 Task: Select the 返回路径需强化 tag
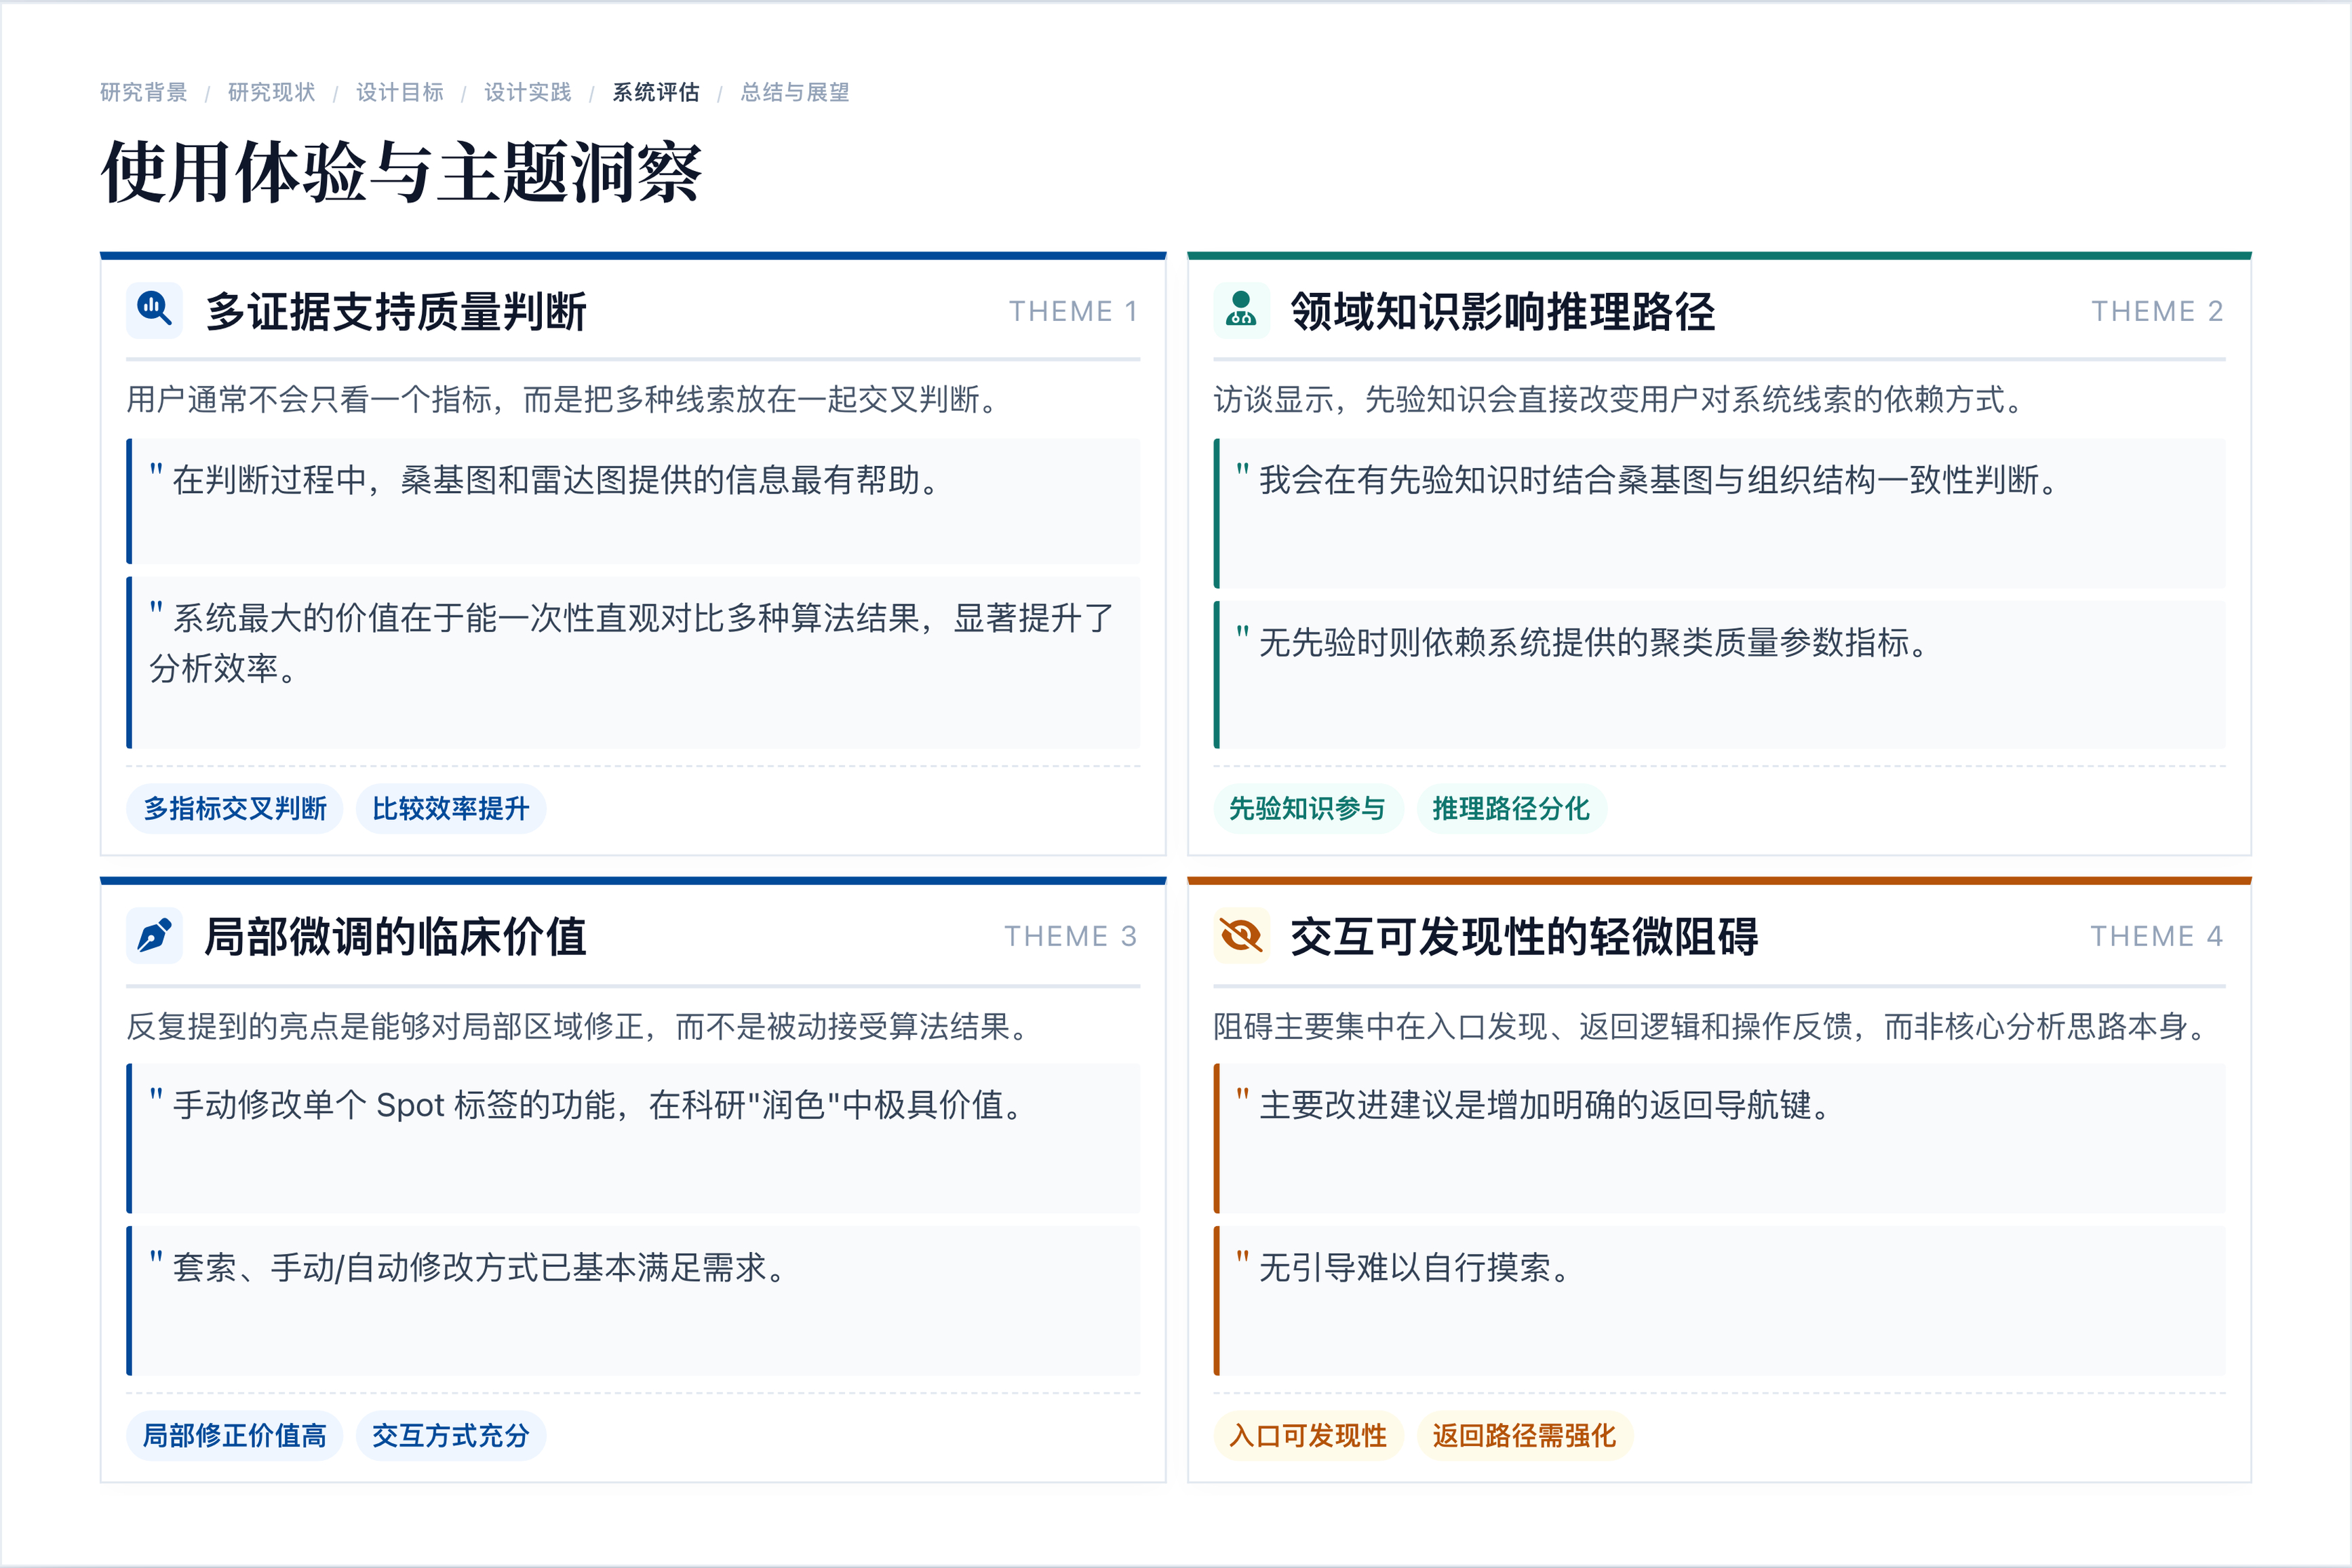click(1524, 1436)
